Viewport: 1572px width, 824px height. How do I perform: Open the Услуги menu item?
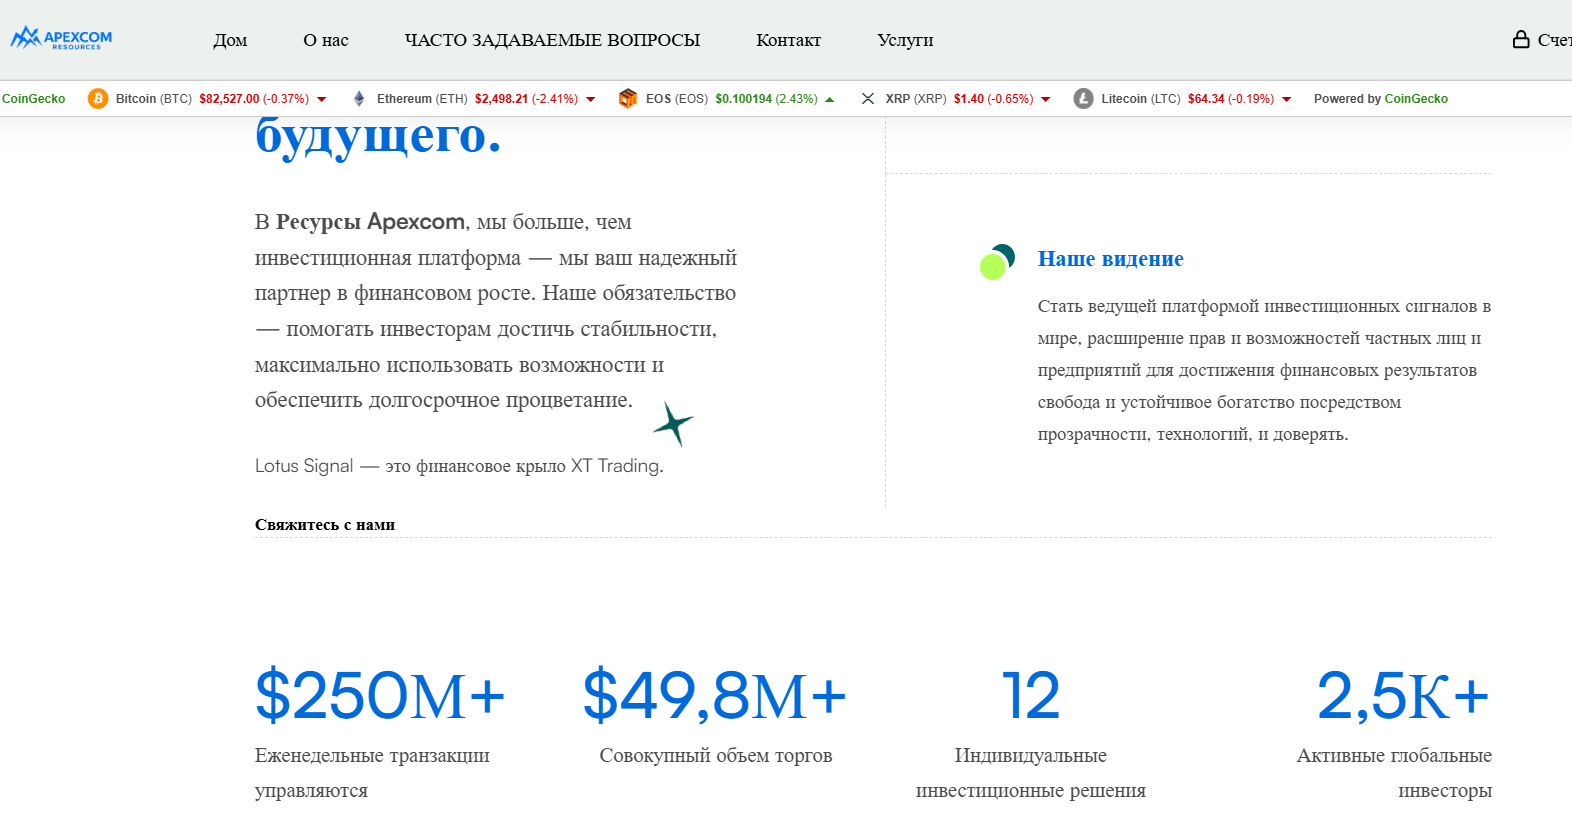tap(905, 40)
